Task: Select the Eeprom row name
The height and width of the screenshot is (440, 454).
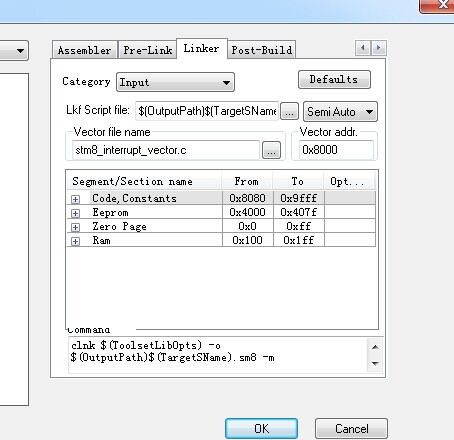Action: pos(110,212)
